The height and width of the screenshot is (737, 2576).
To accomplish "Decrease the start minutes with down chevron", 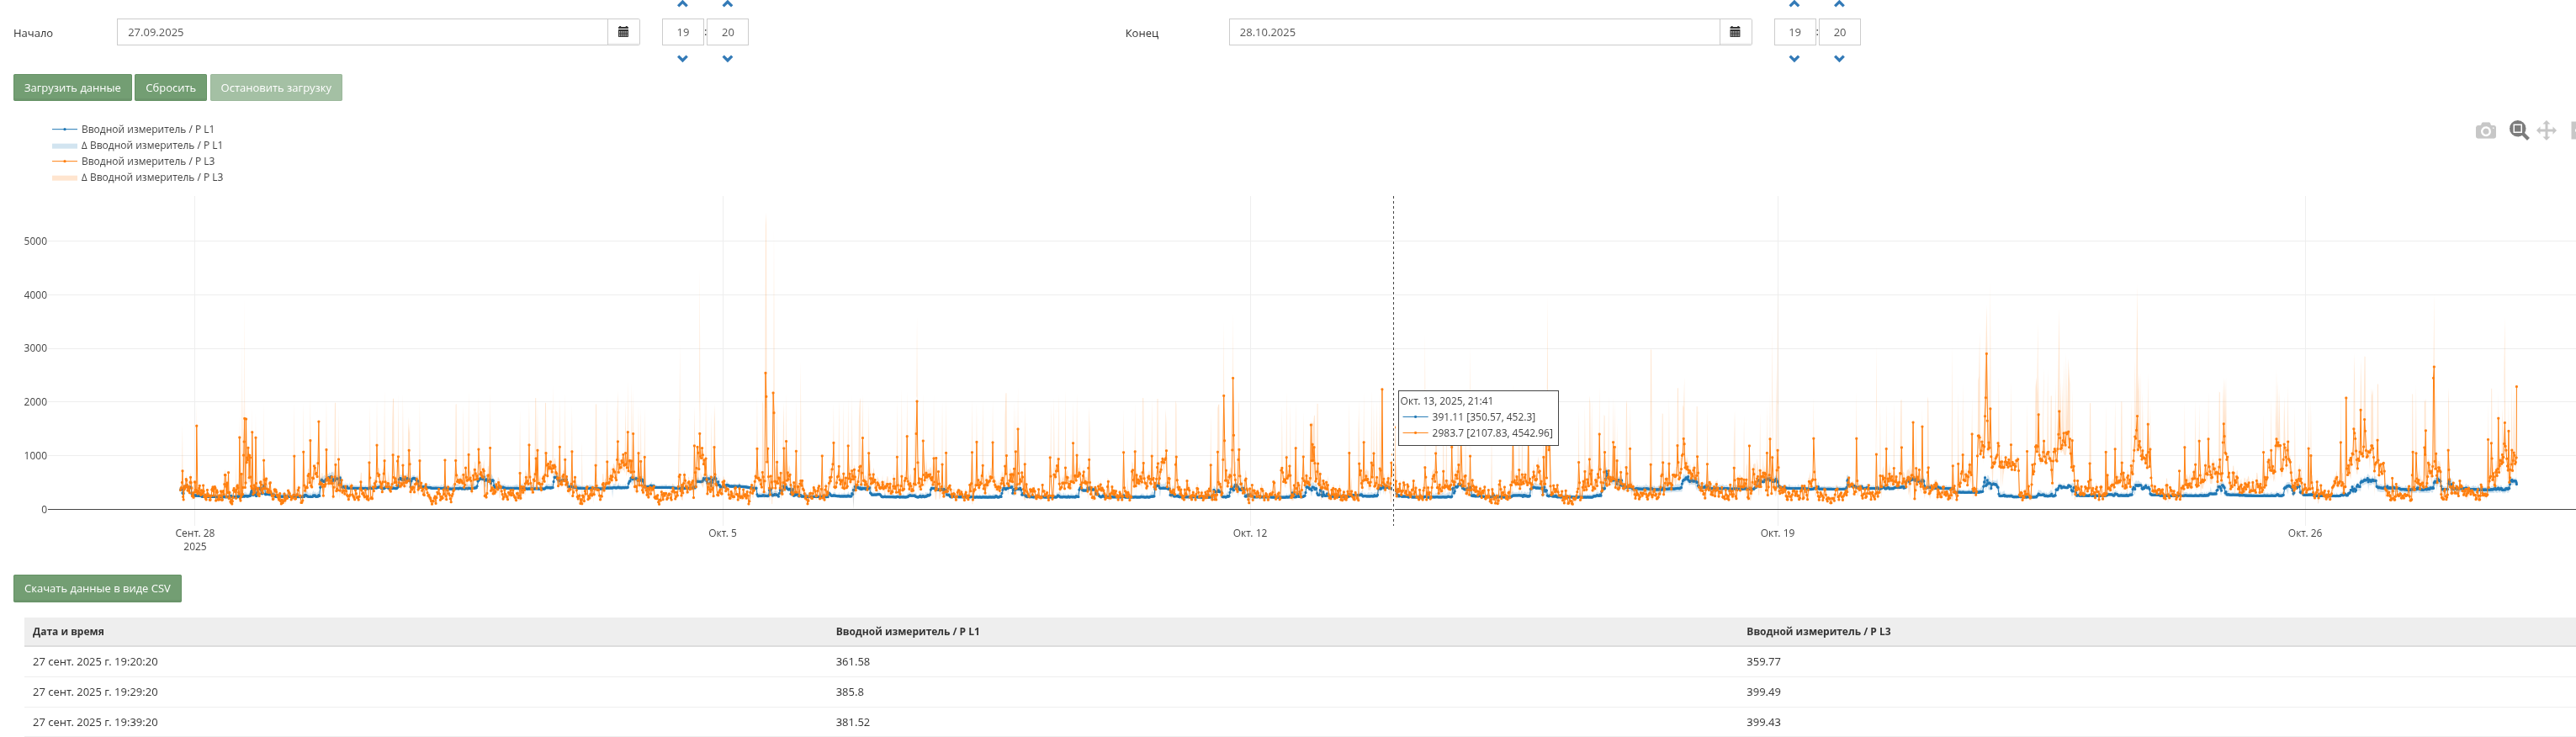I will click(x=728, y=59).
